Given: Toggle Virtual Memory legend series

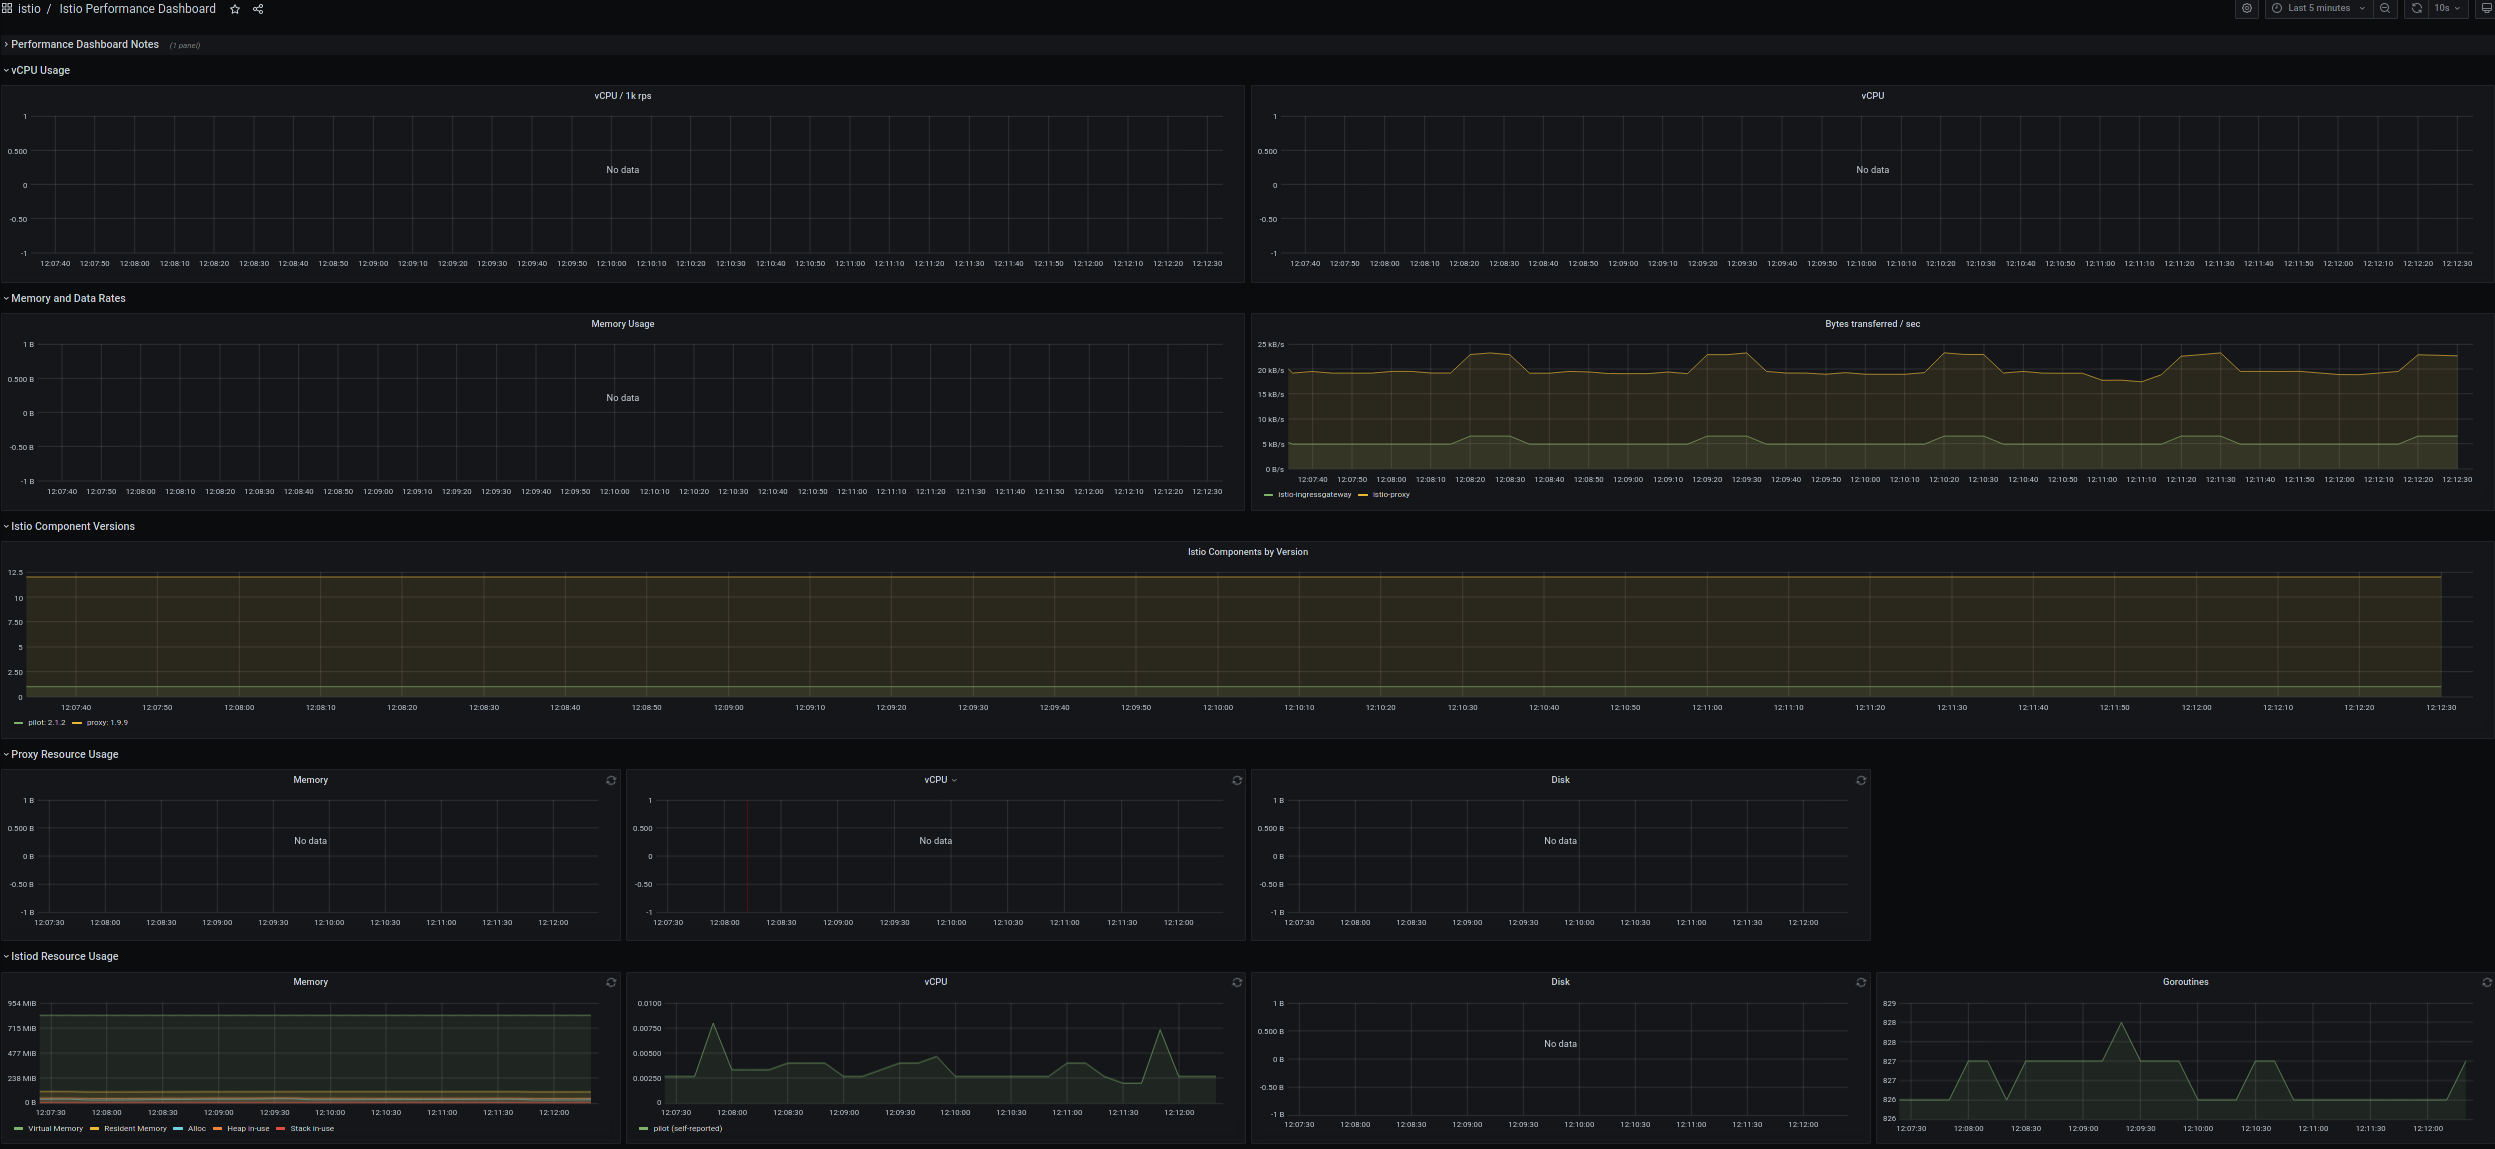Looking at the screenshot, I should pyautogui.click(x=55, y=1129).
